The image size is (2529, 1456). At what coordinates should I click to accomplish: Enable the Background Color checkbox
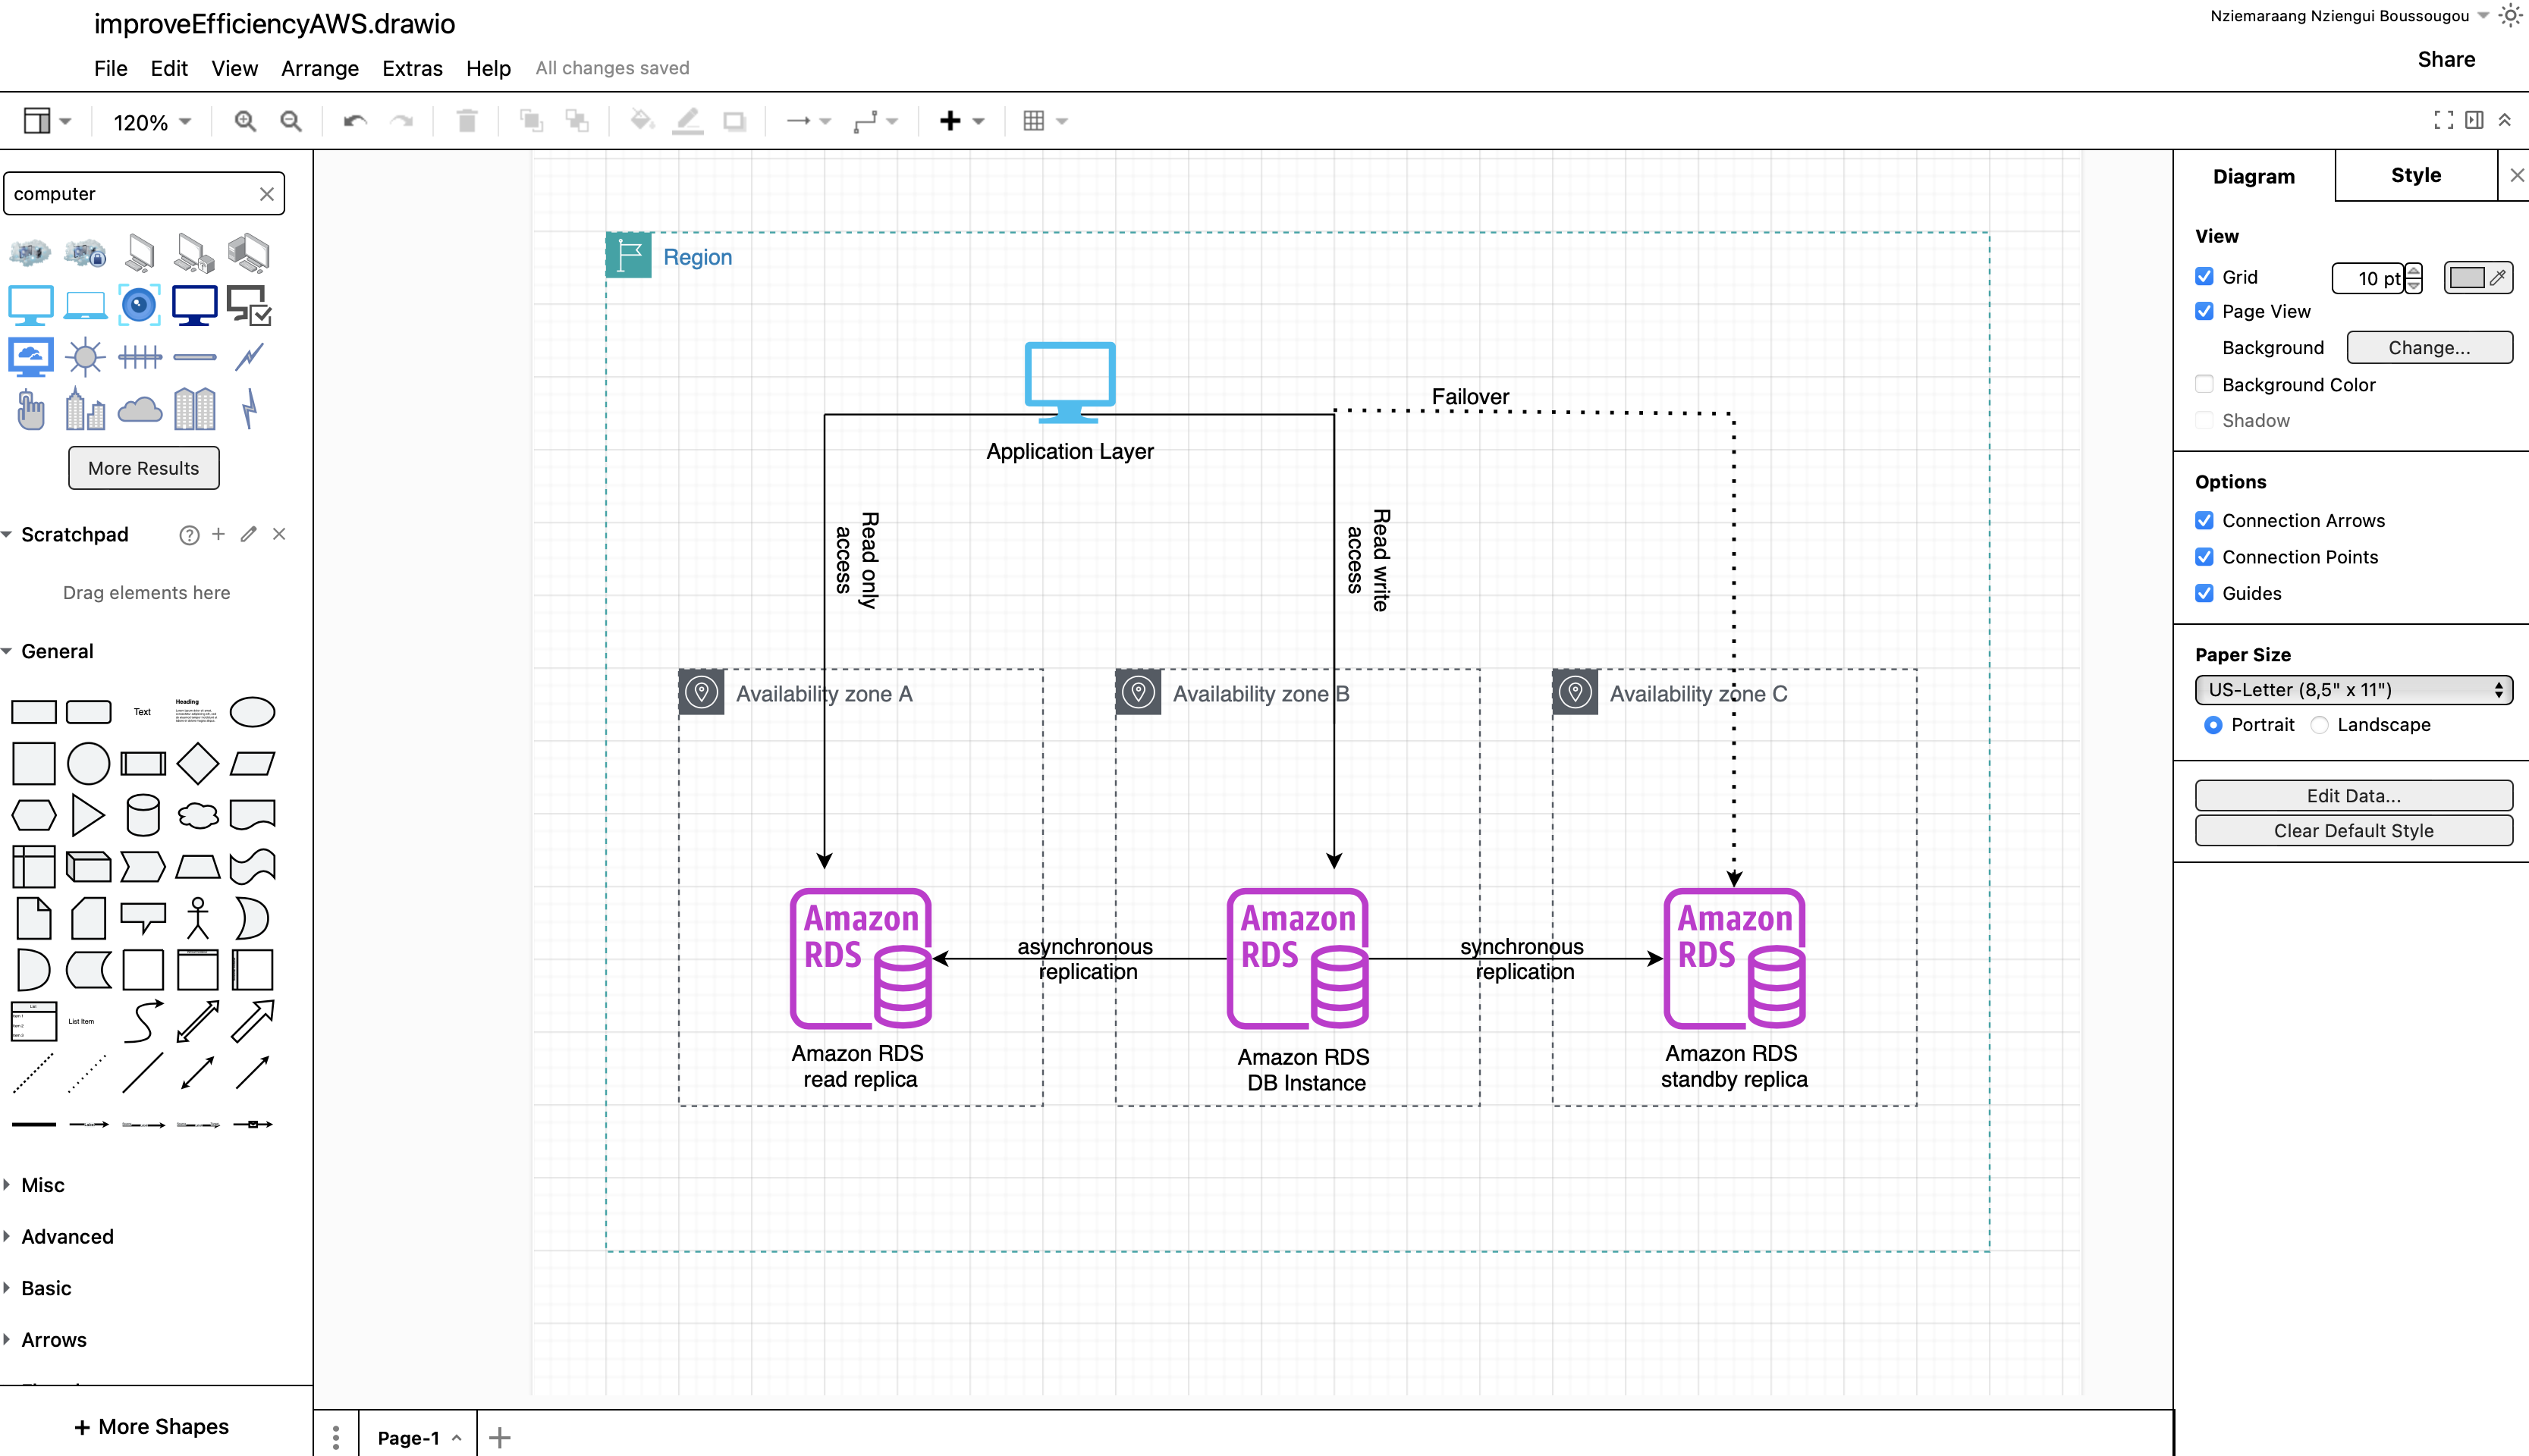[2204, 384]
